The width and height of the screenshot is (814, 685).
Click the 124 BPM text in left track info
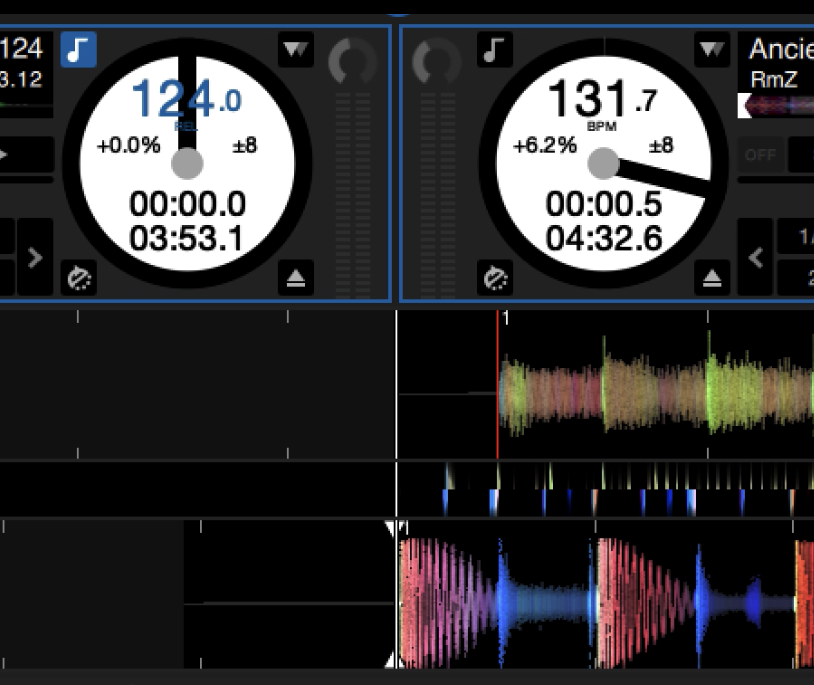pyautogui.click(x=21, y=49)
